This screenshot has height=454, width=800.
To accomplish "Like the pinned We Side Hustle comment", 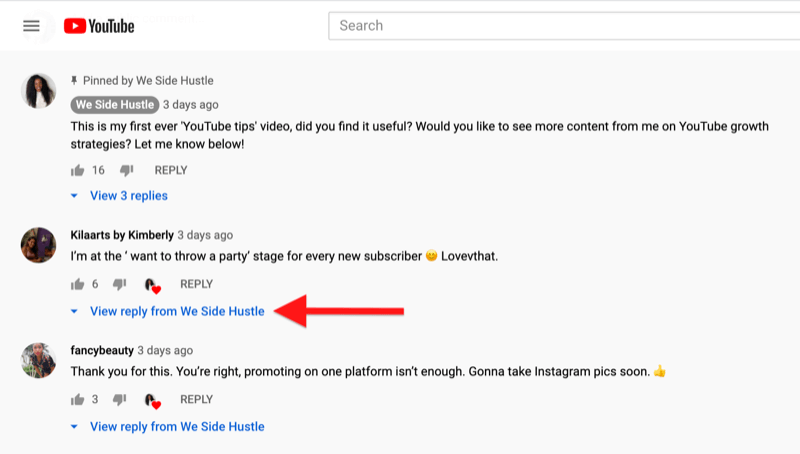I will coord(78,170).
